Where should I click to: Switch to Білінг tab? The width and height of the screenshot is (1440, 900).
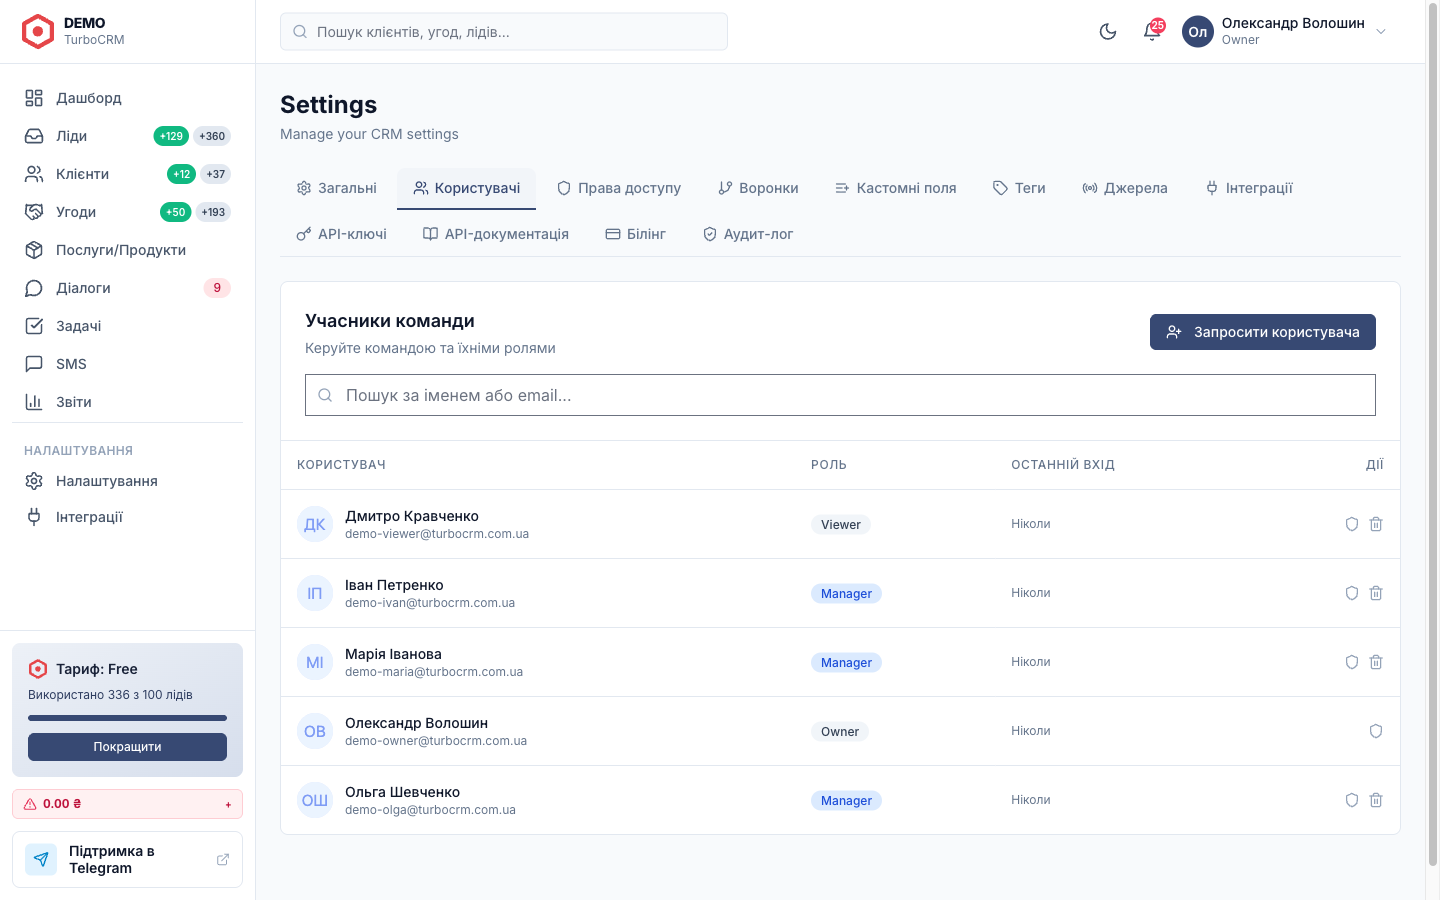pos(636,234)
